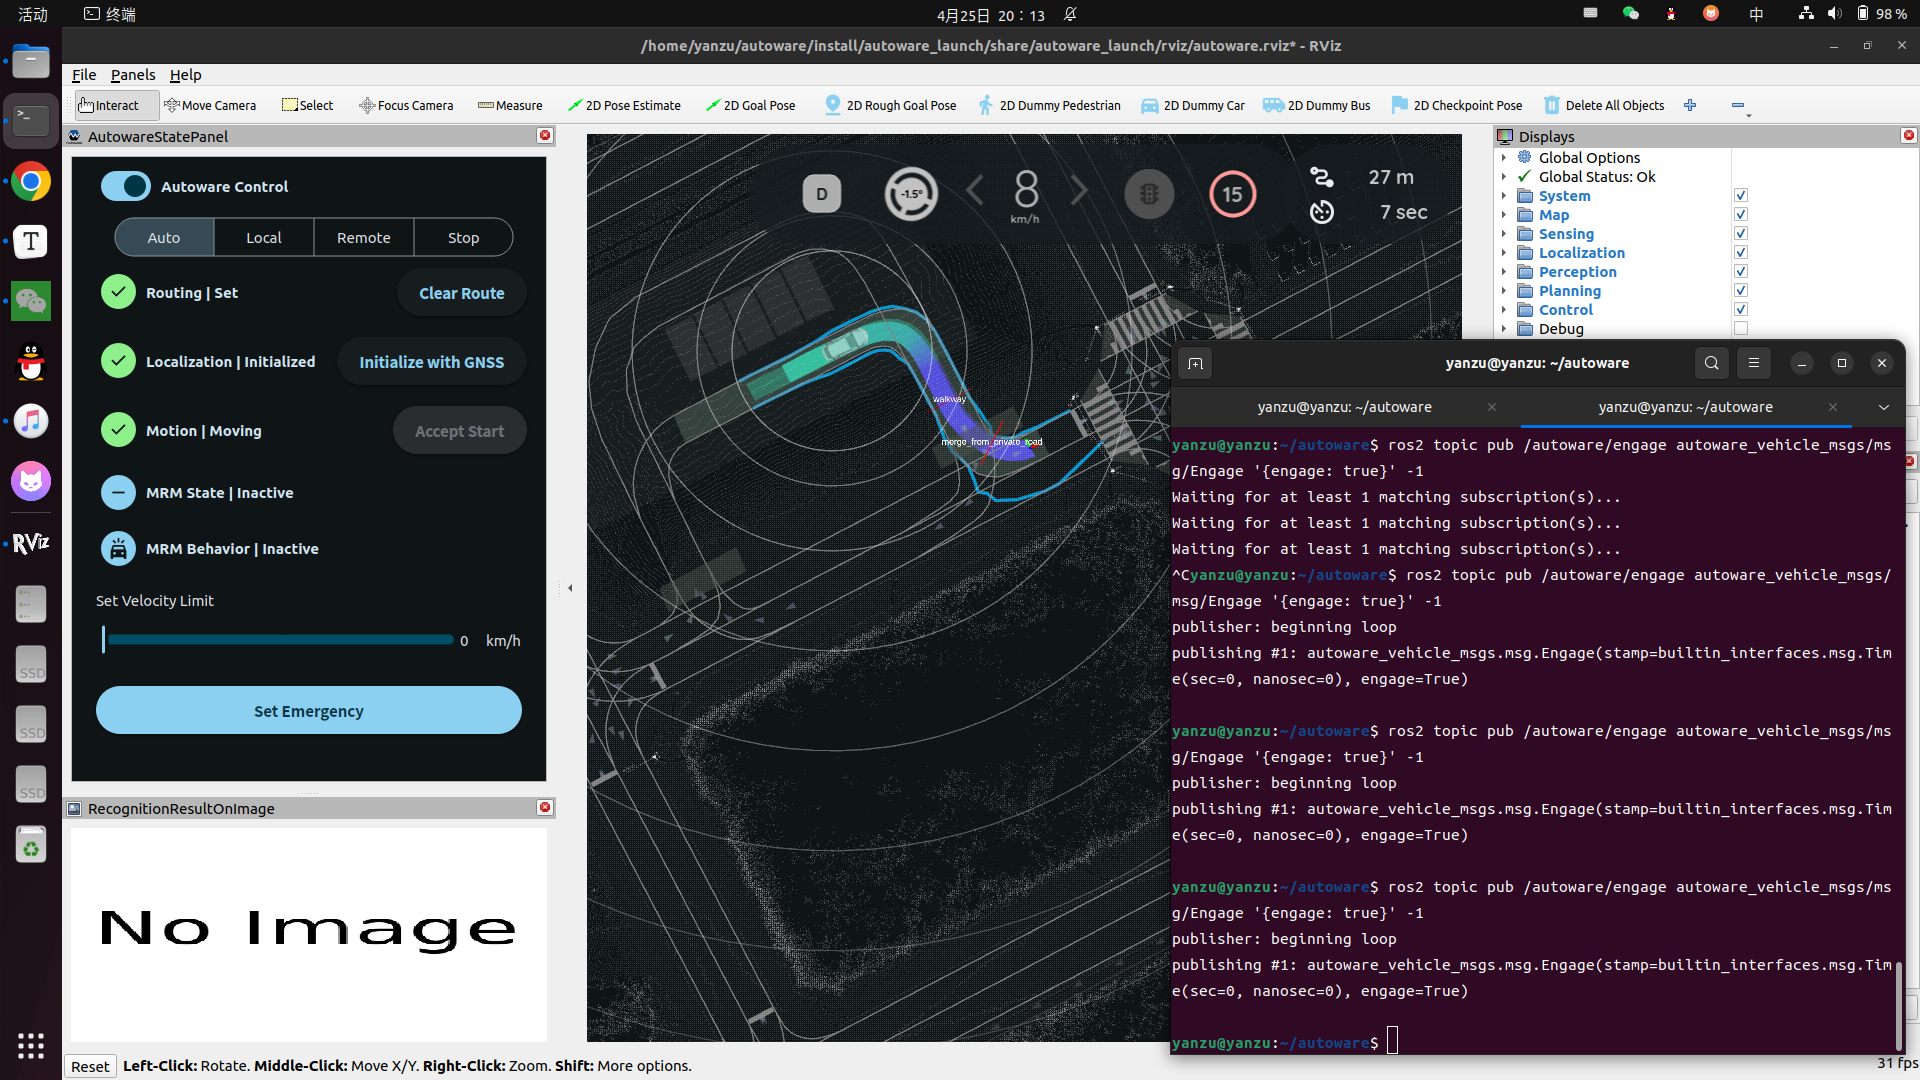This screenshot has height=1080, width=1920.
Task: Open Chrome from the dock
Action: tap(31, 181)
